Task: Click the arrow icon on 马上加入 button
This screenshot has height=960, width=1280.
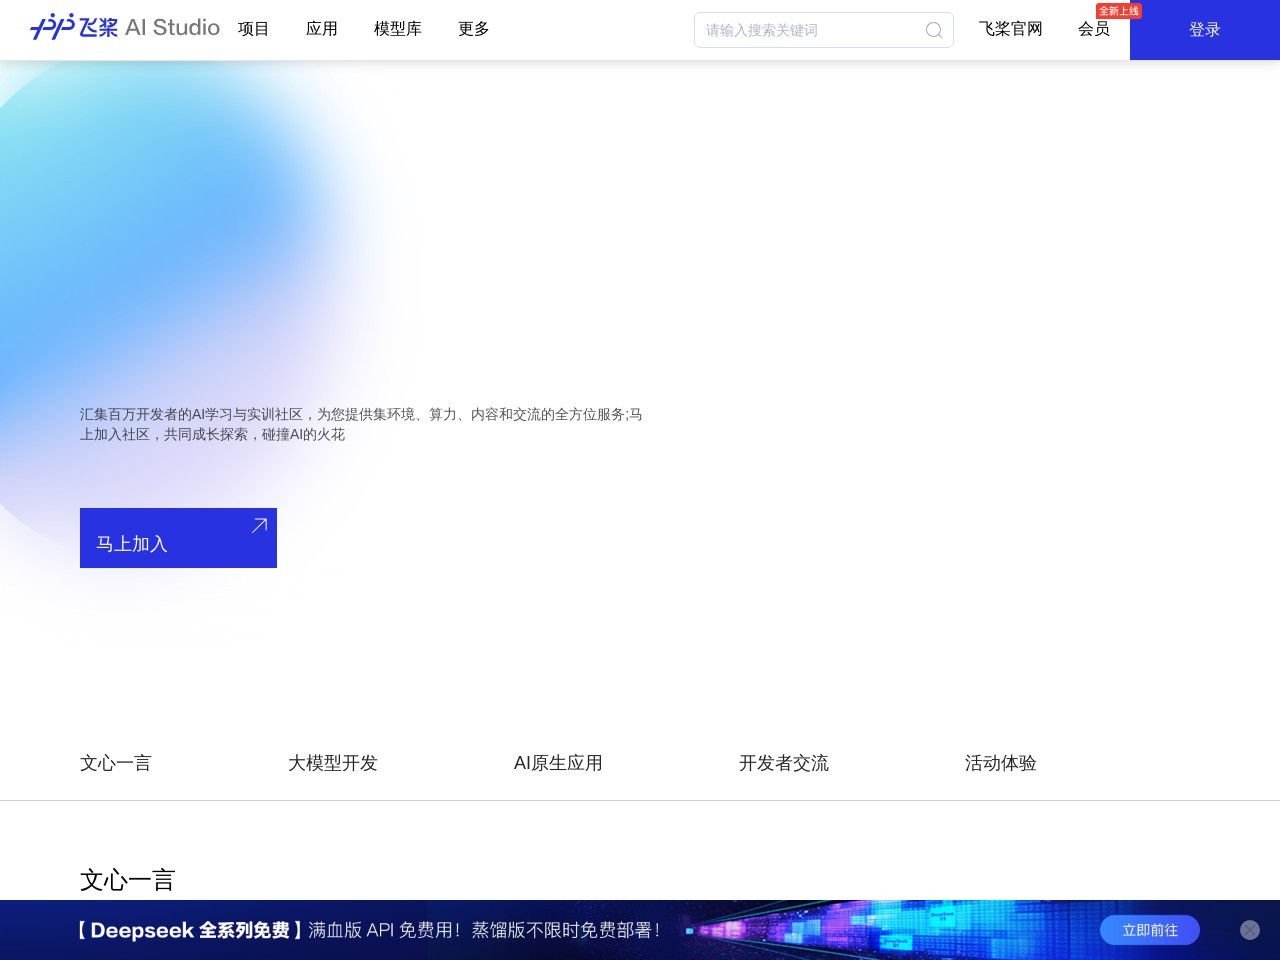Action: pos(259,524)
